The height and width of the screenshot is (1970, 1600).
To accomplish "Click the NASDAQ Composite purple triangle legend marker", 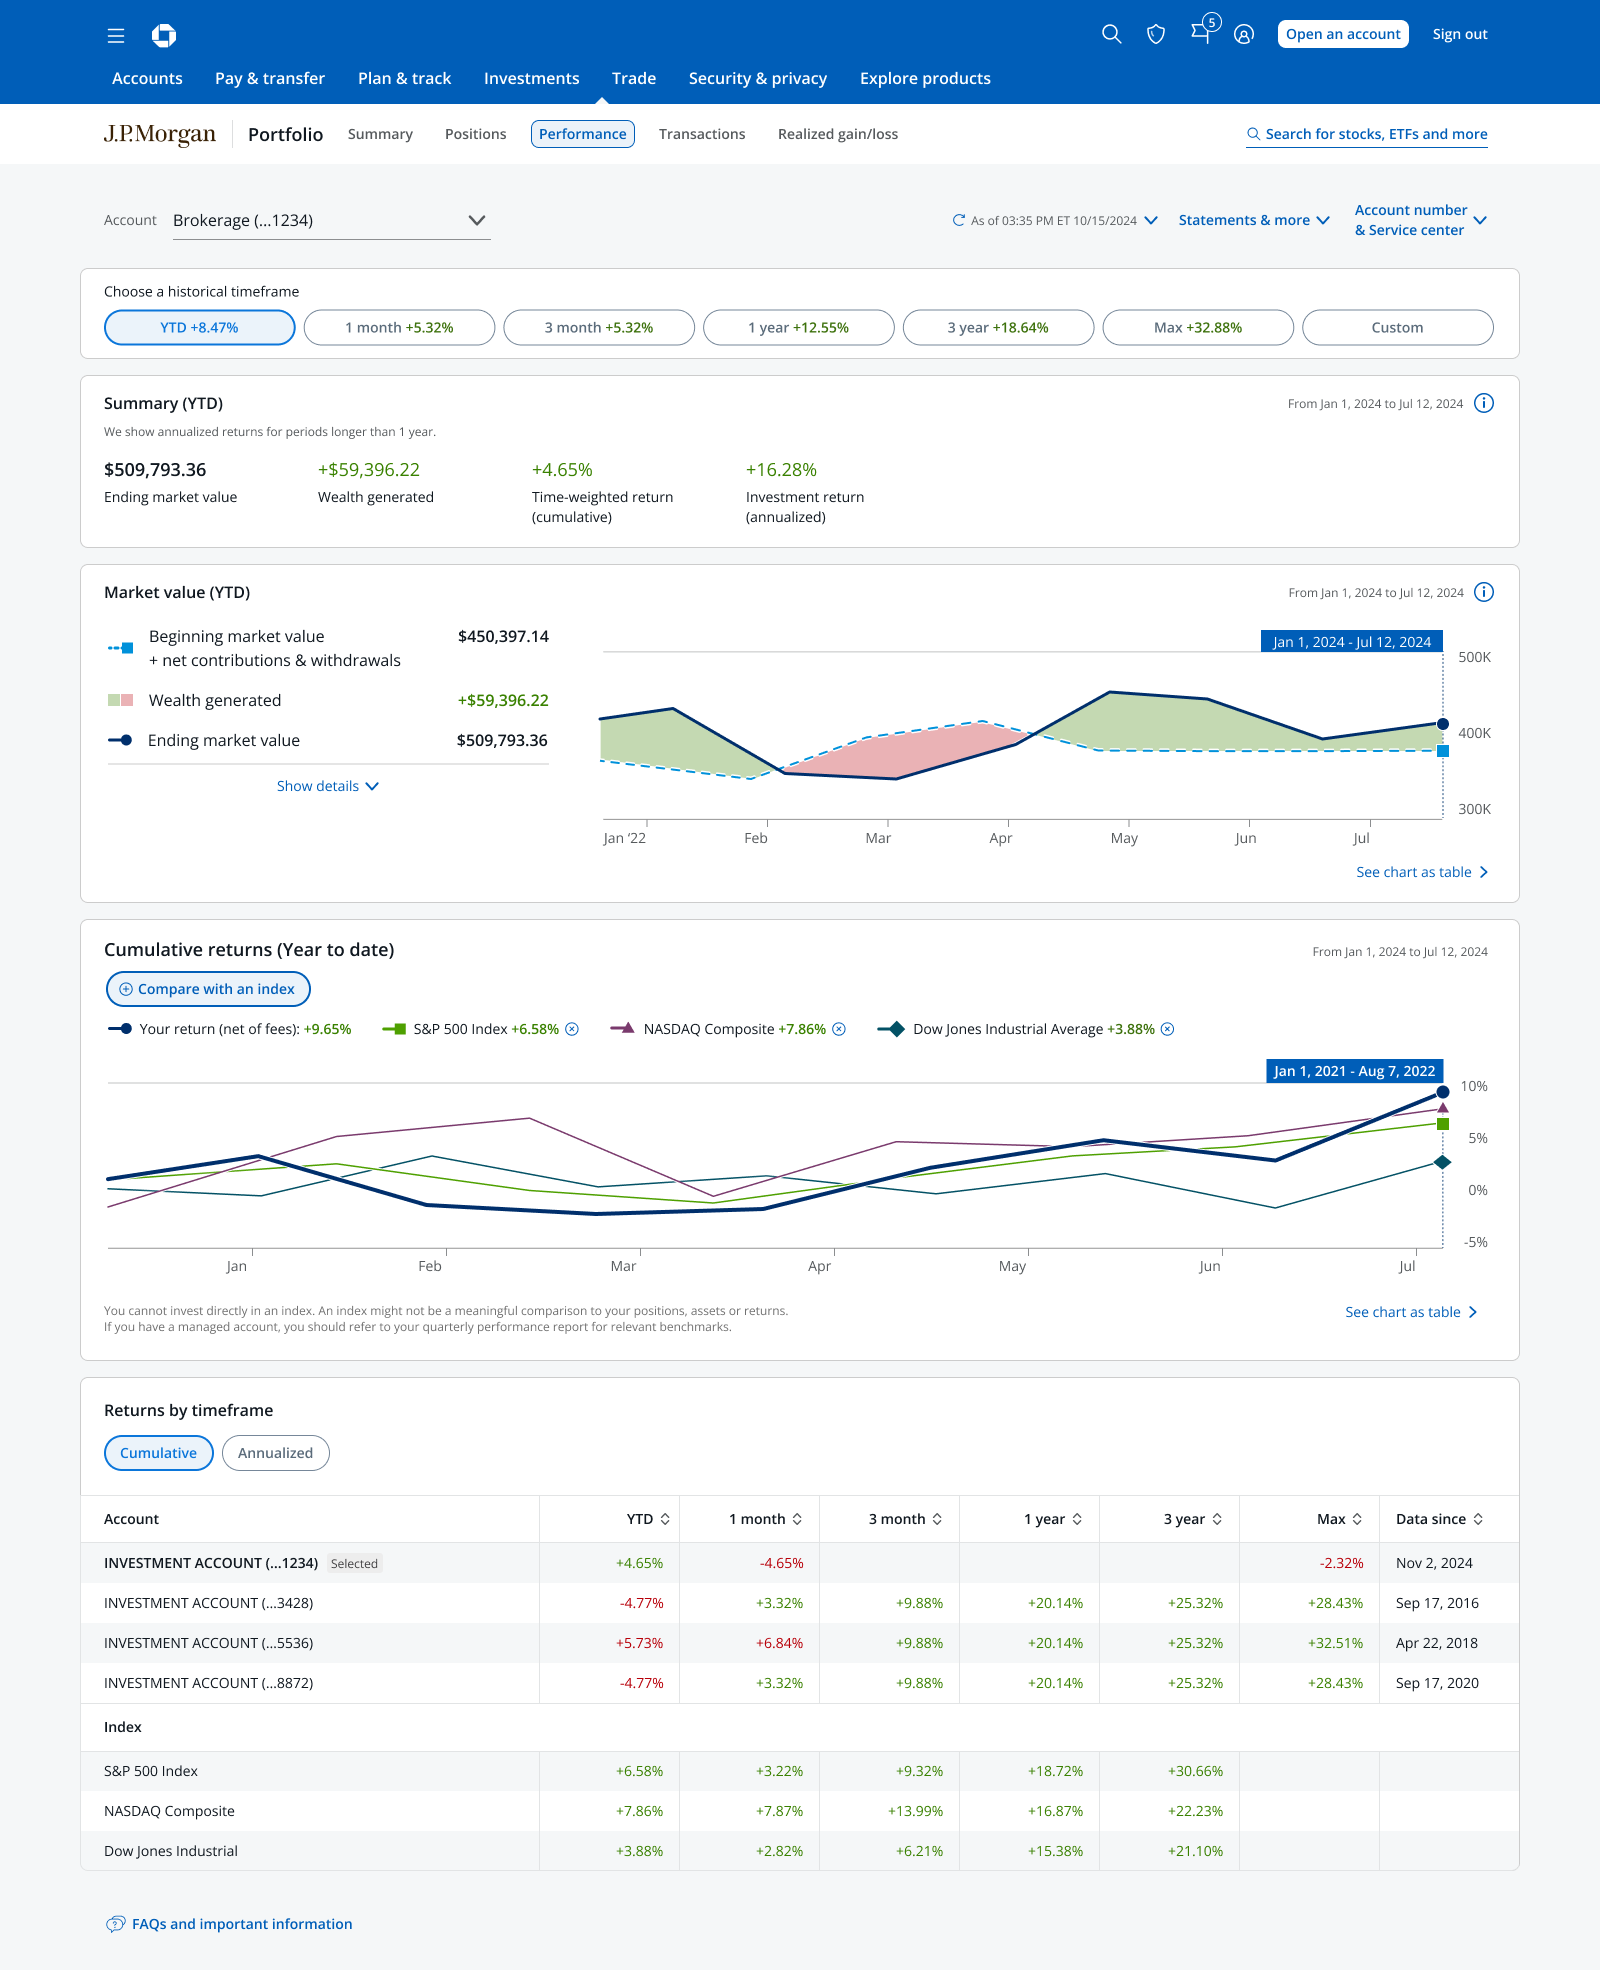I will point(623,1029).
